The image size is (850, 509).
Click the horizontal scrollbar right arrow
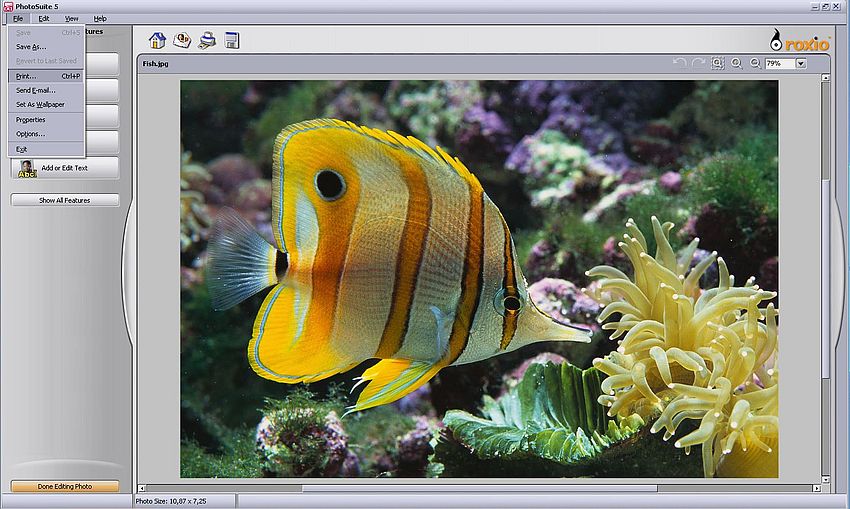[x=816, y=488]
